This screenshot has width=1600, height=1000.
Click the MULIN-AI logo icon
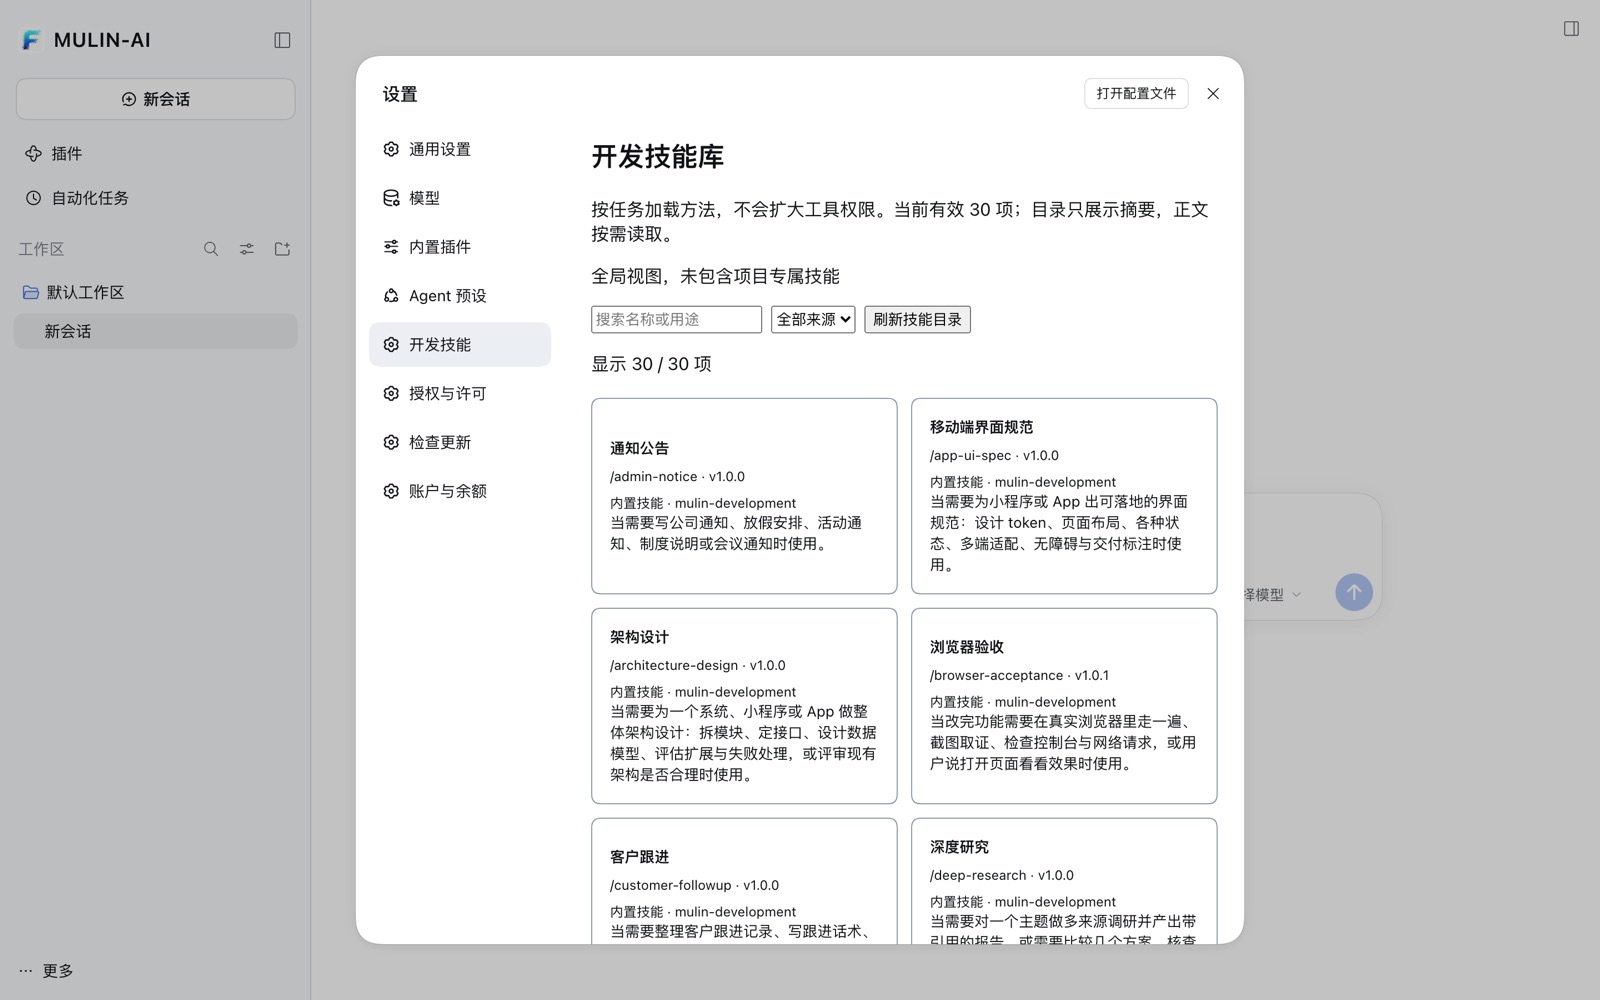[x=31, y=40]
